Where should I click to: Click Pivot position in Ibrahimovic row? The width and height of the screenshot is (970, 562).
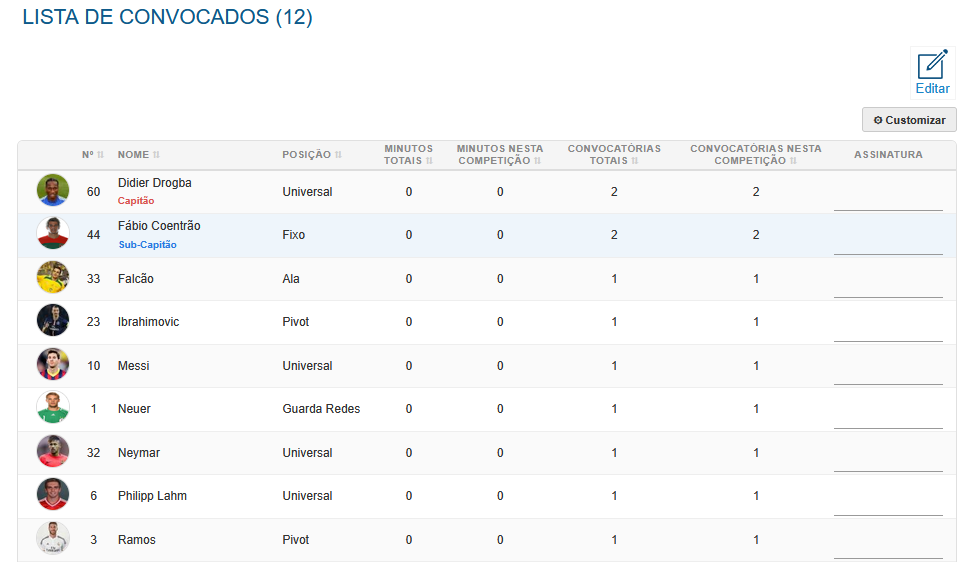pyautogui.click(x=296, y=322)
